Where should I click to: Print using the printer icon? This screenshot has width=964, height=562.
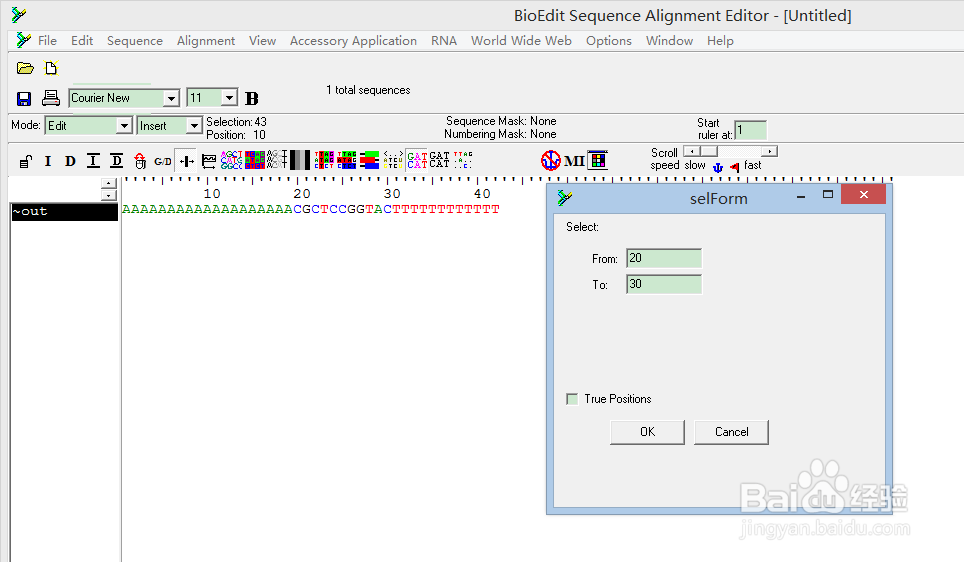50,98
